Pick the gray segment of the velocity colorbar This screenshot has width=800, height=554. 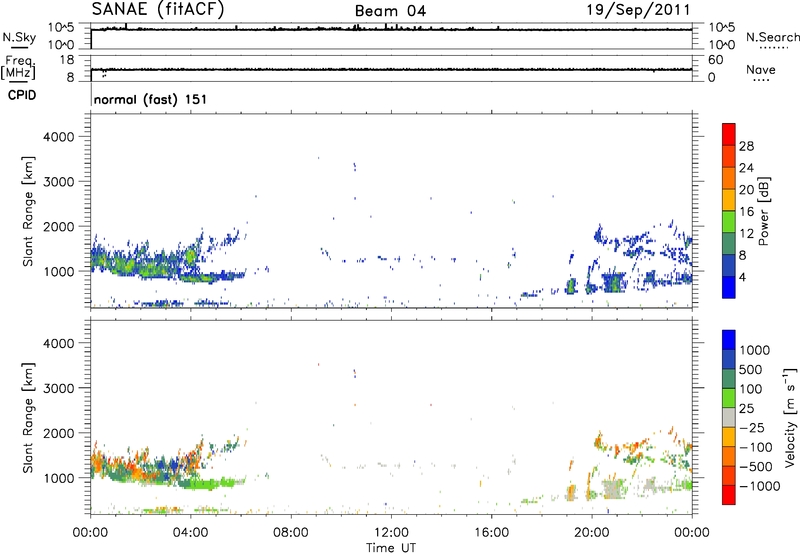point(729,418)
